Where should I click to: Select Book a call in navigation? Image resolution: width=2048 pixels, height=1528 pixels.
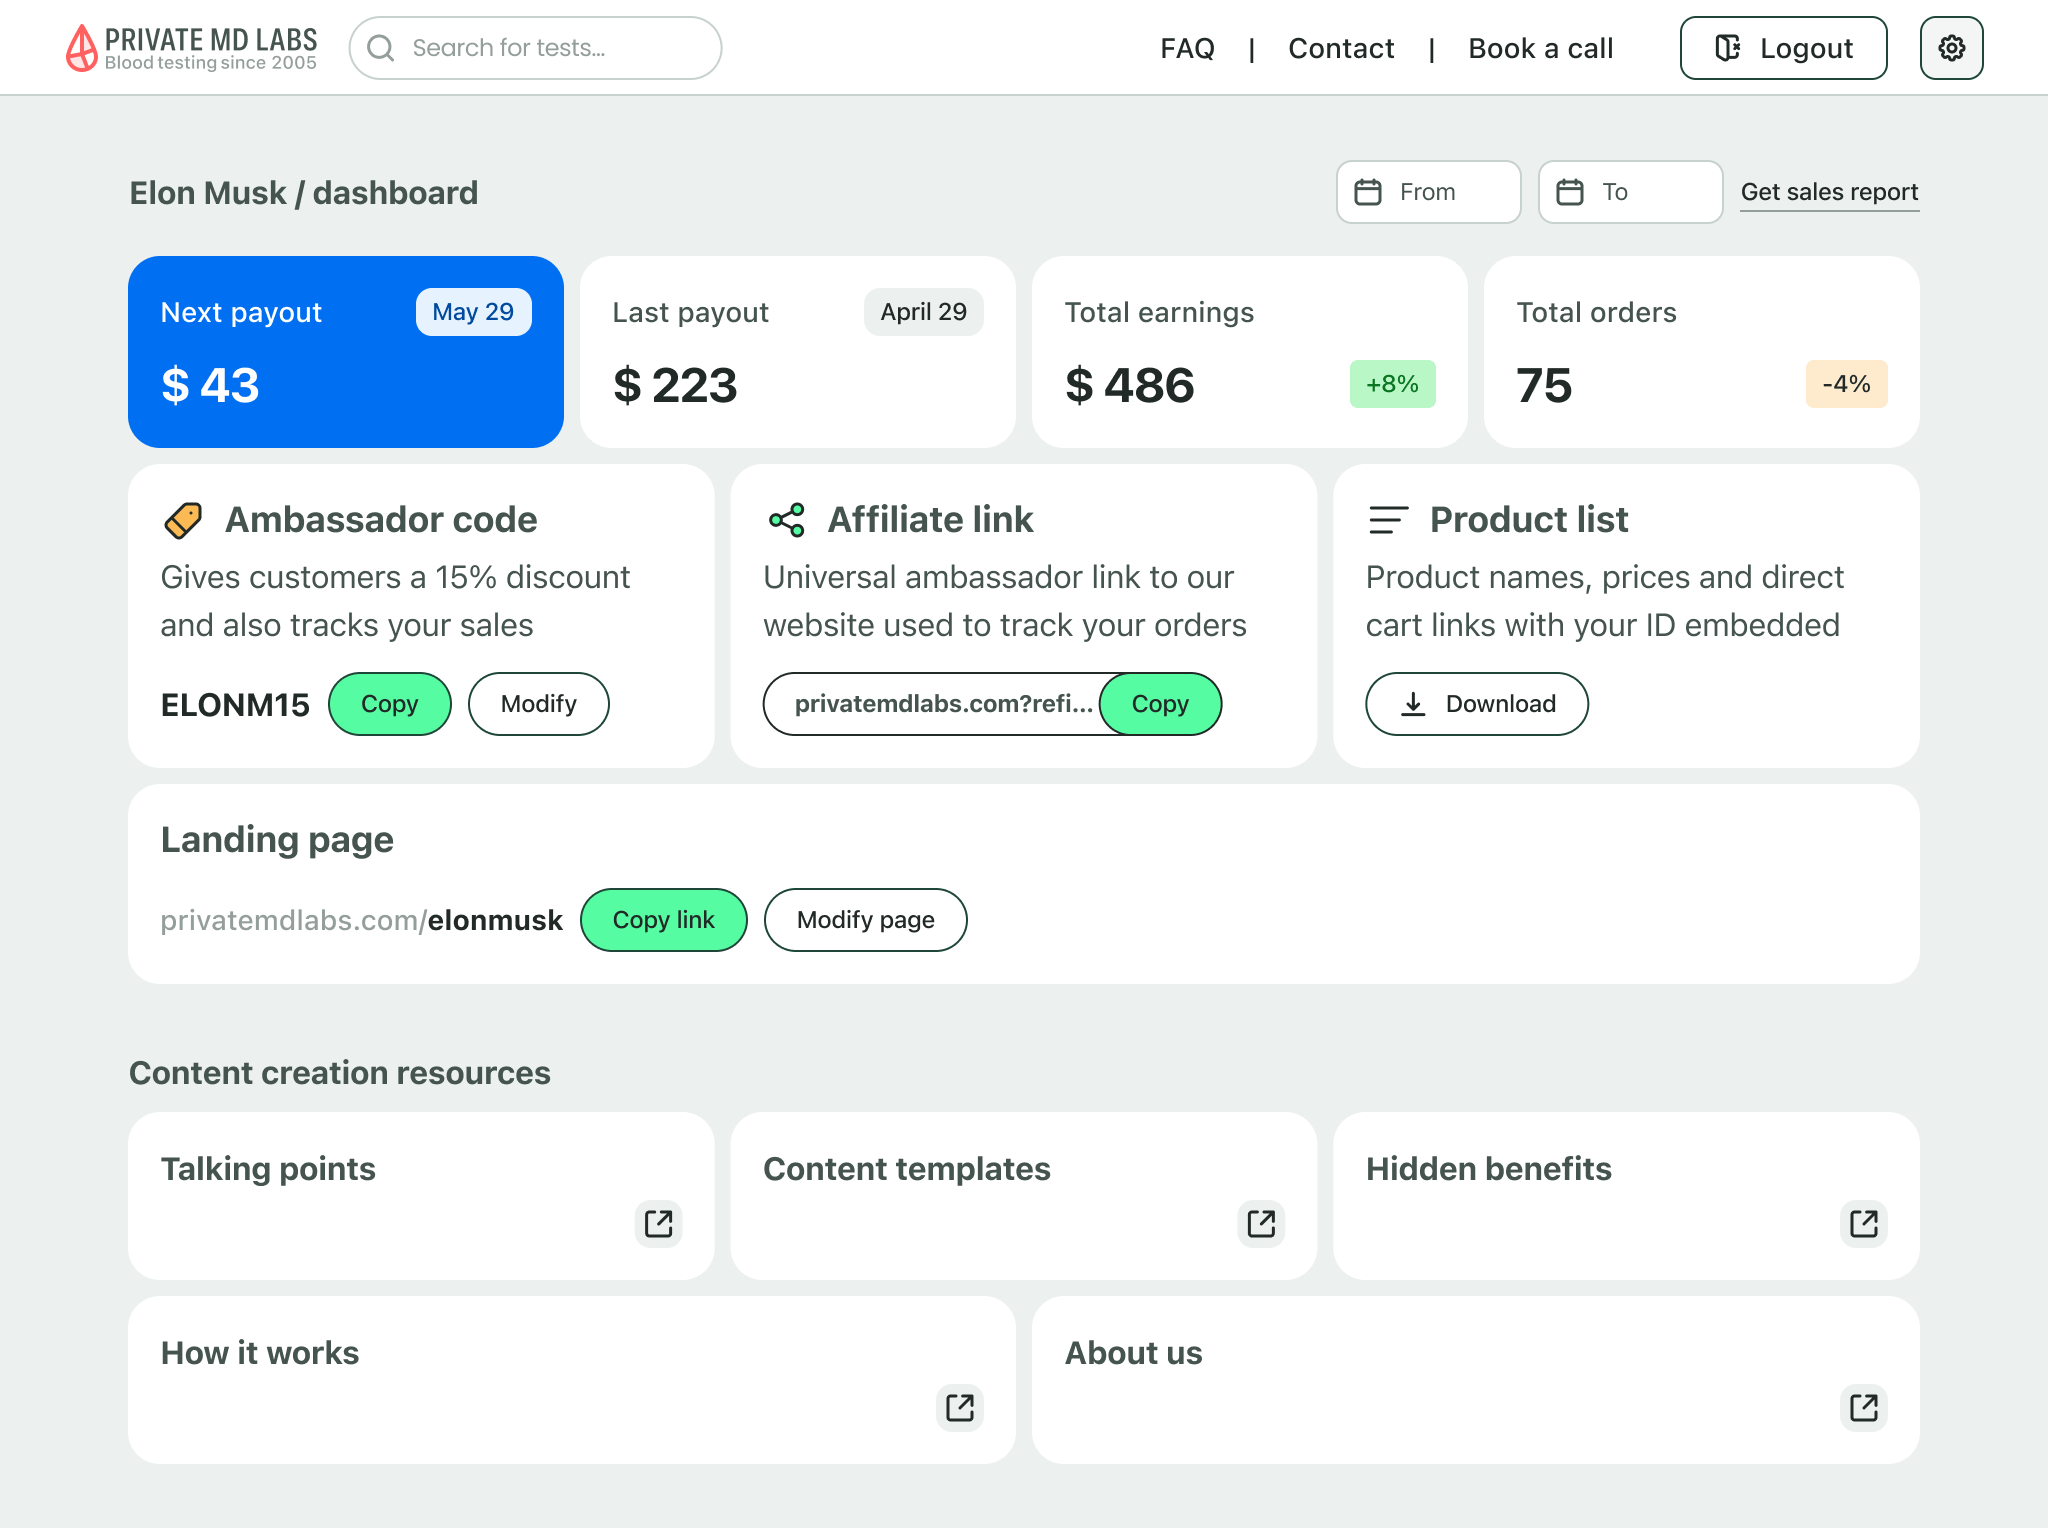[x=1540, y=48]
